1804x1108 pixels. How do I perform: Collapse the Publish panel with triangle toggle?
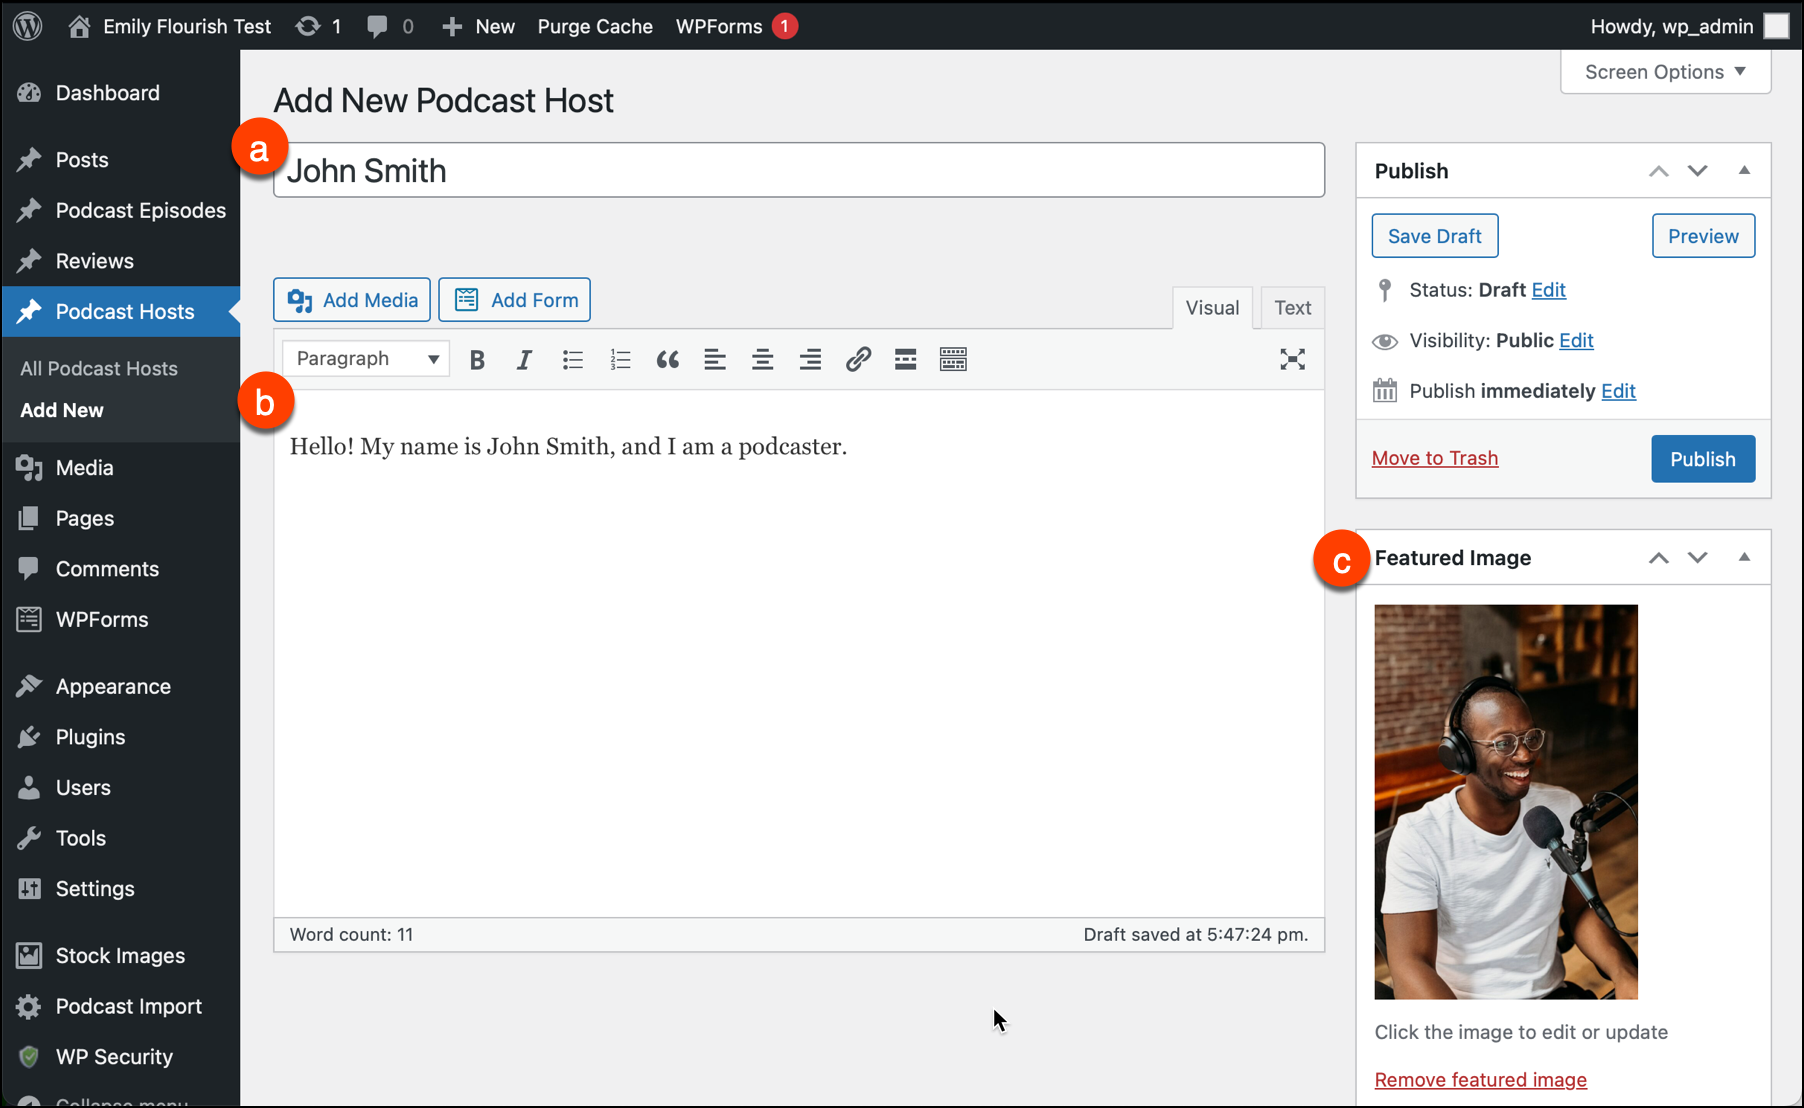1744,171
